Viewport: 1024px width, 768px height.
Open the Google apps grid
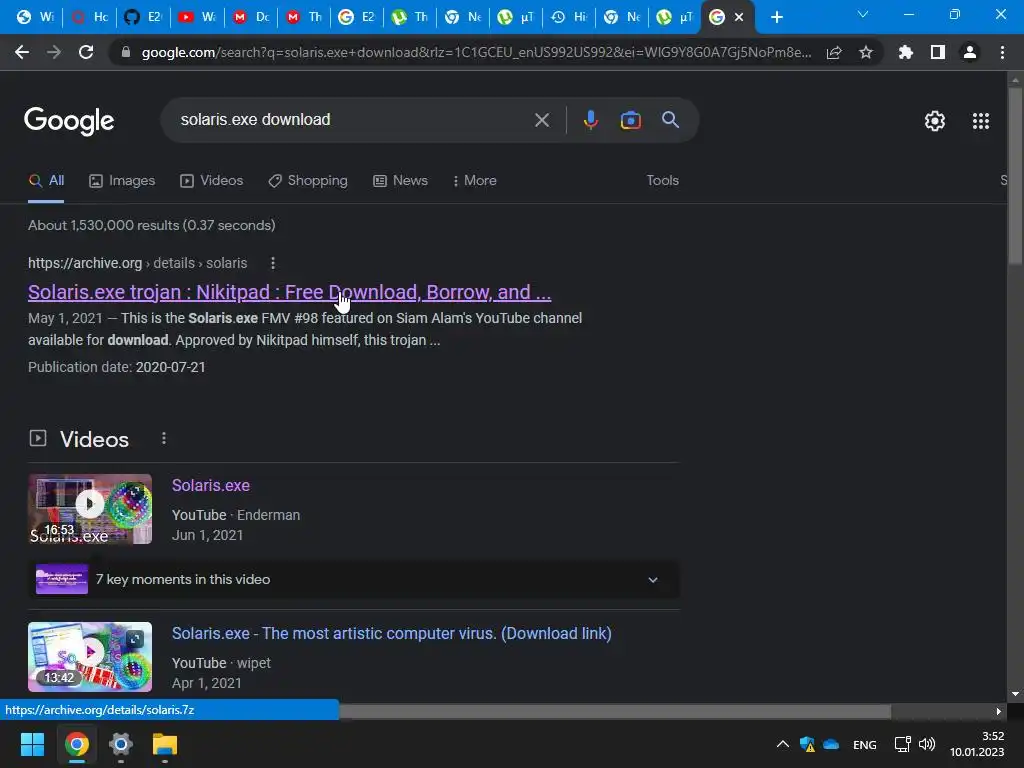(x=980, y=121)
